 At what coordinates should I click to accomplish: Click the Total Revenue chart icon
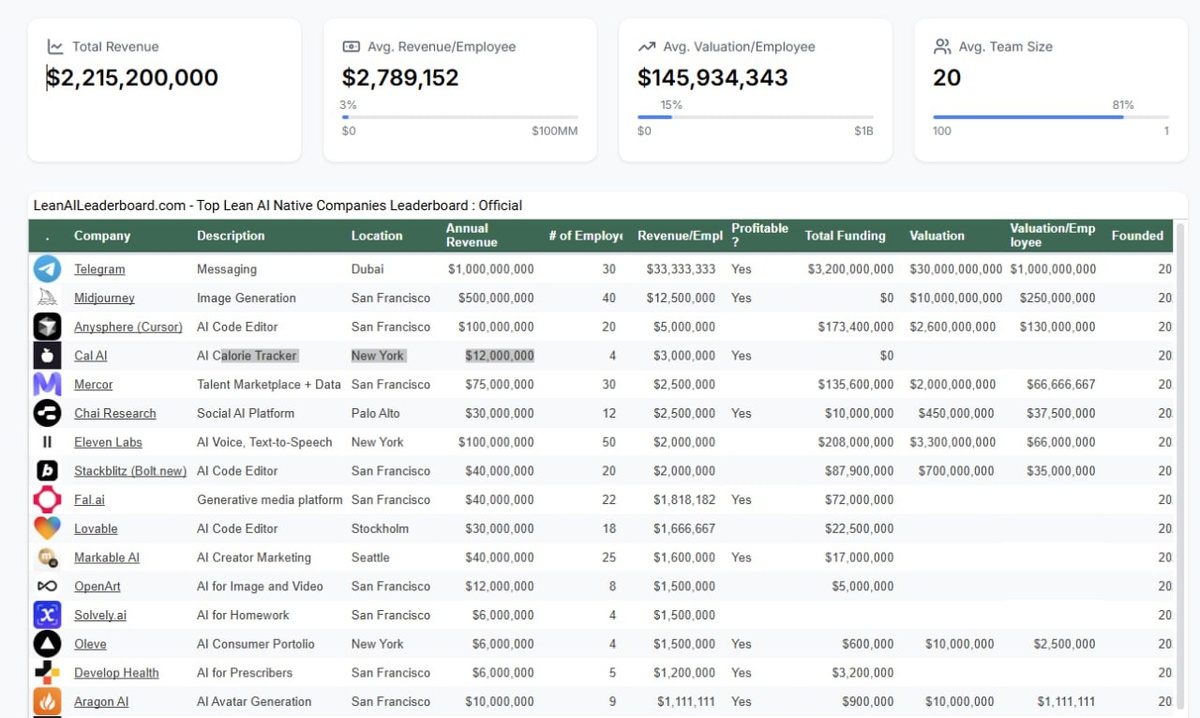(x=55, y=47)
